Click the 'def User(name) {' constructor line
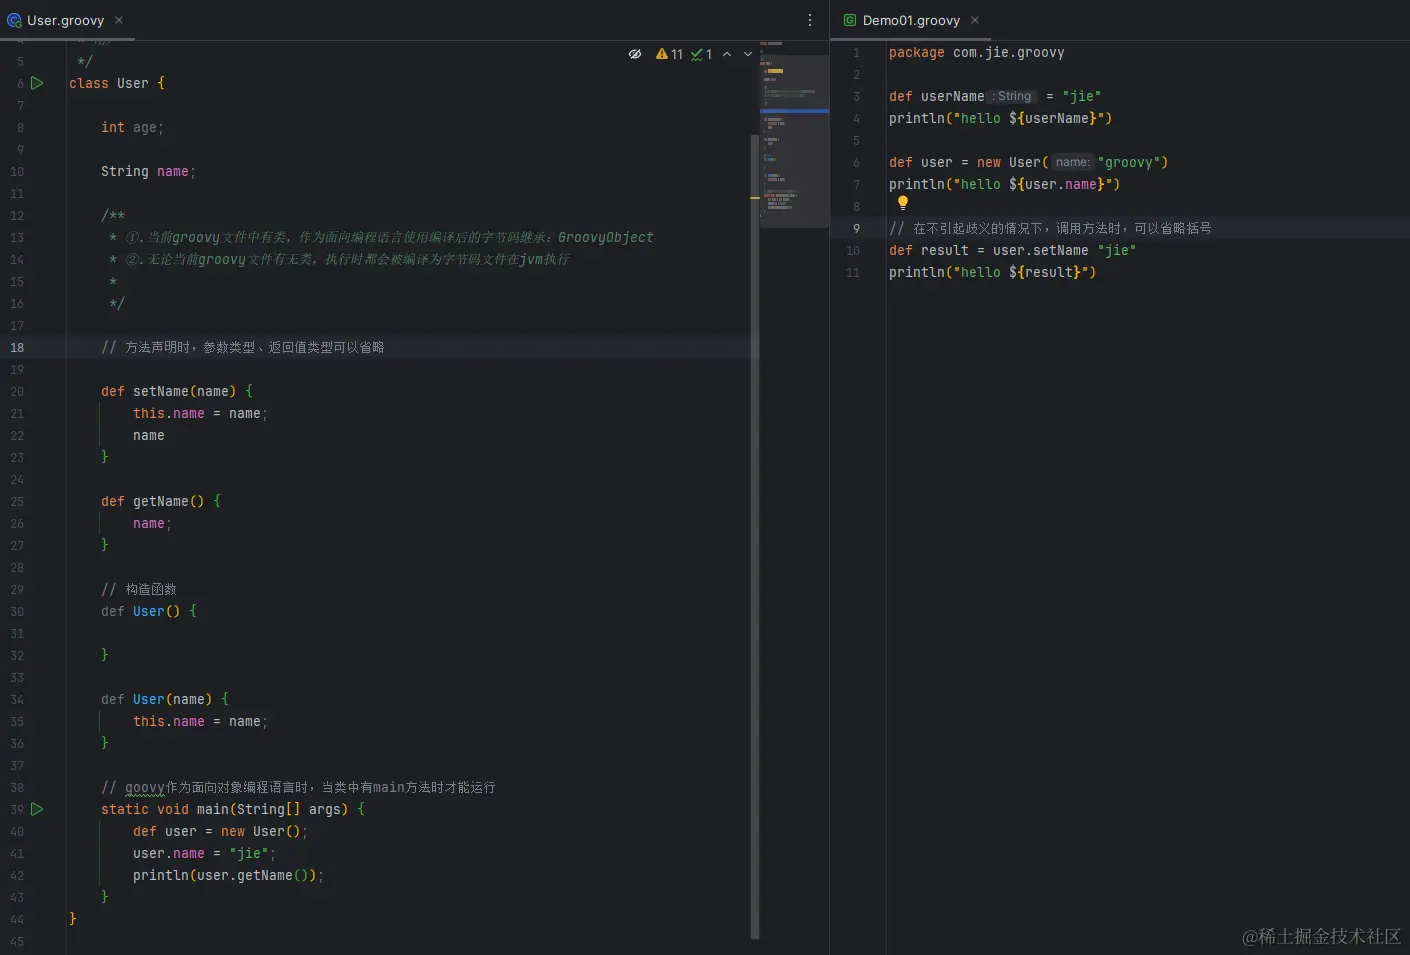Screen dimensions: 1410x955 tap(165, 699)
